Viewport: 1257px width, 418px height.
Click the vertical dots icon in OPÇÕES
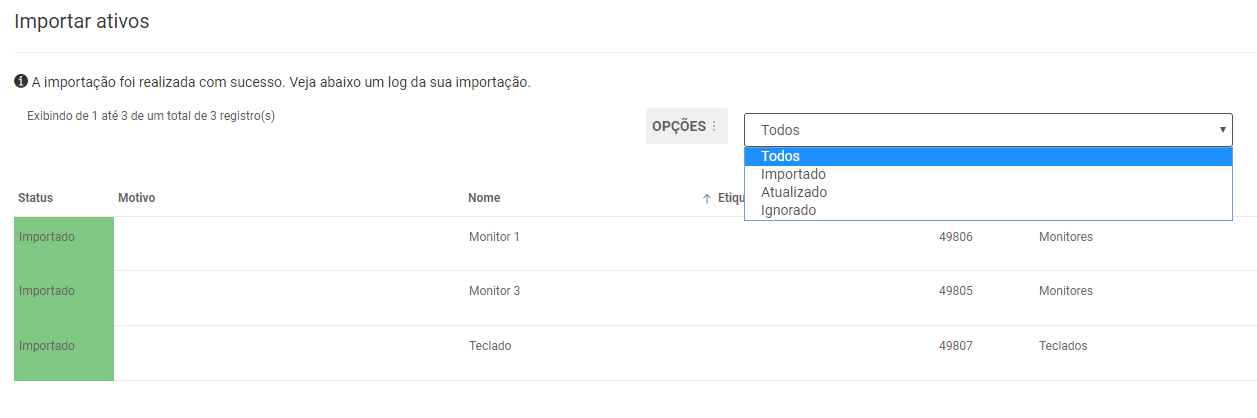(x=714, y=126)
